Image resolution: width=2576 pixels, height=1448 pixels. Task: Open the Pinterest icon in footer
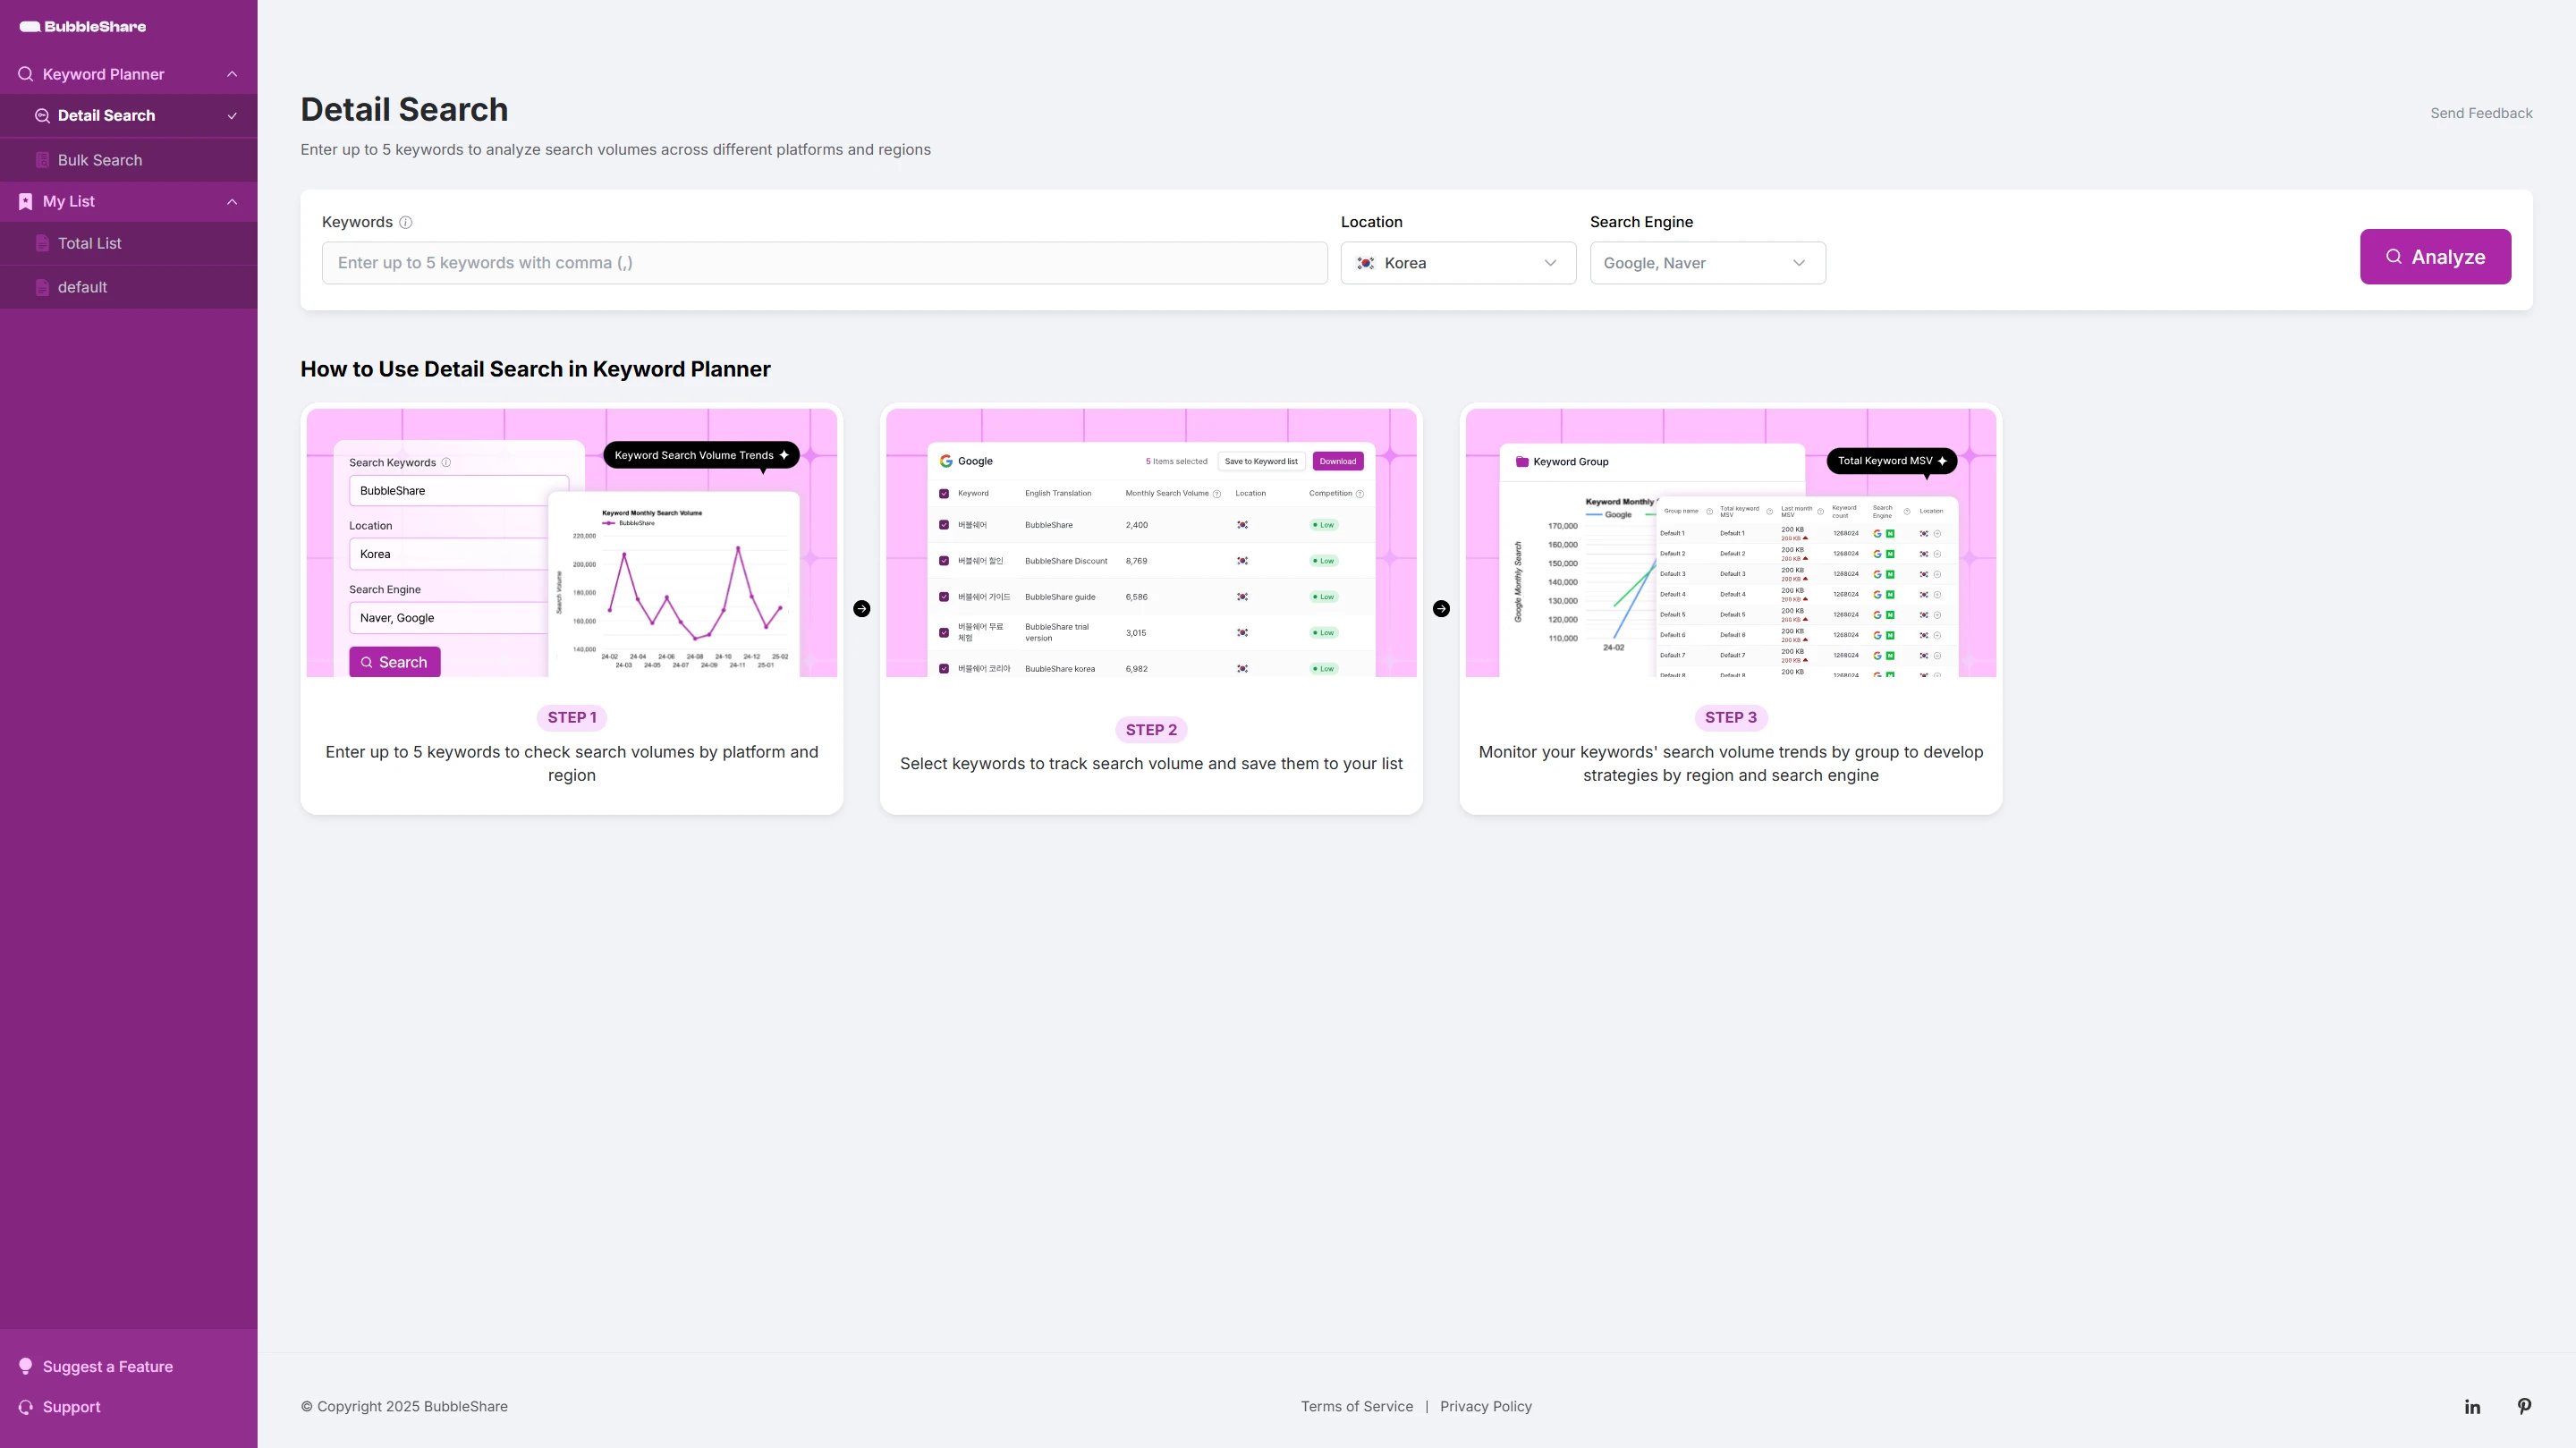2524,1406
